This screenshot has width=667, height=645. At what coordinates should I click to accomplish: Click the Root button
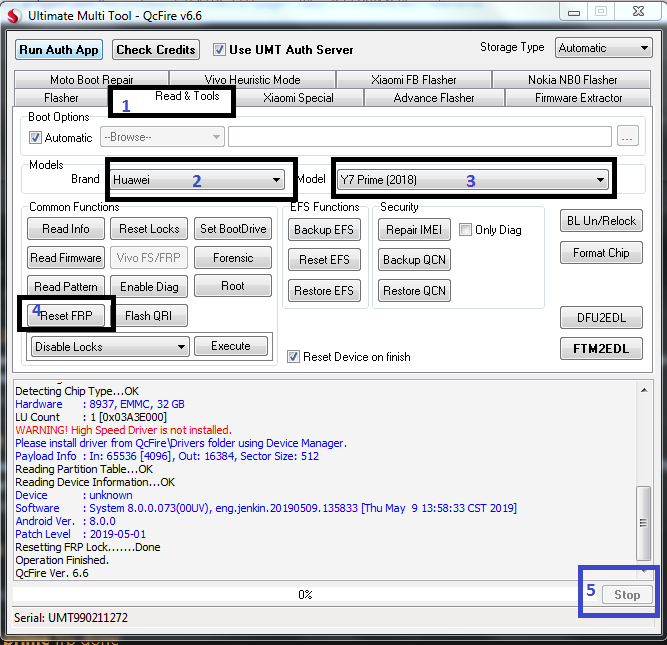[x=233, y=286]
